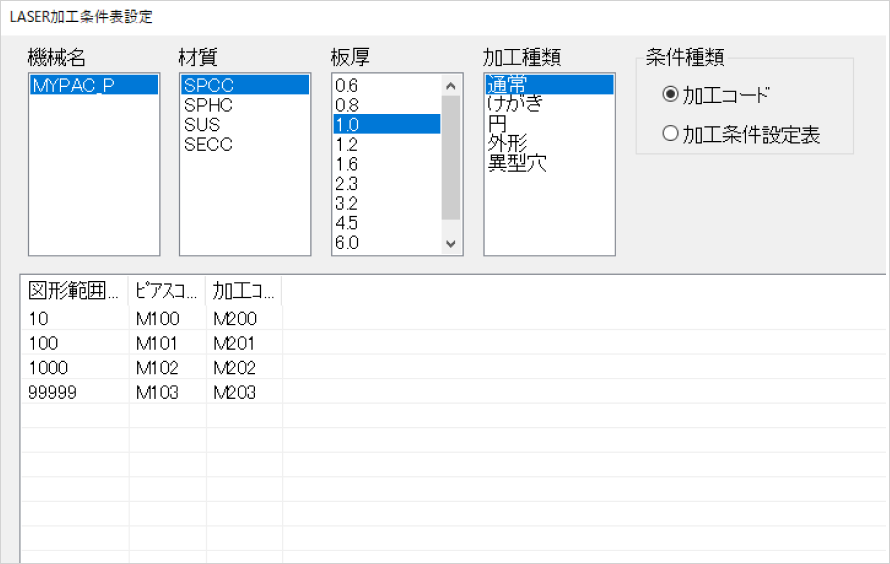The height and width of the screenshot is (564, 890).
Task: Click the 板厚 list scroll-up arrow
Action: click(449, 86)
